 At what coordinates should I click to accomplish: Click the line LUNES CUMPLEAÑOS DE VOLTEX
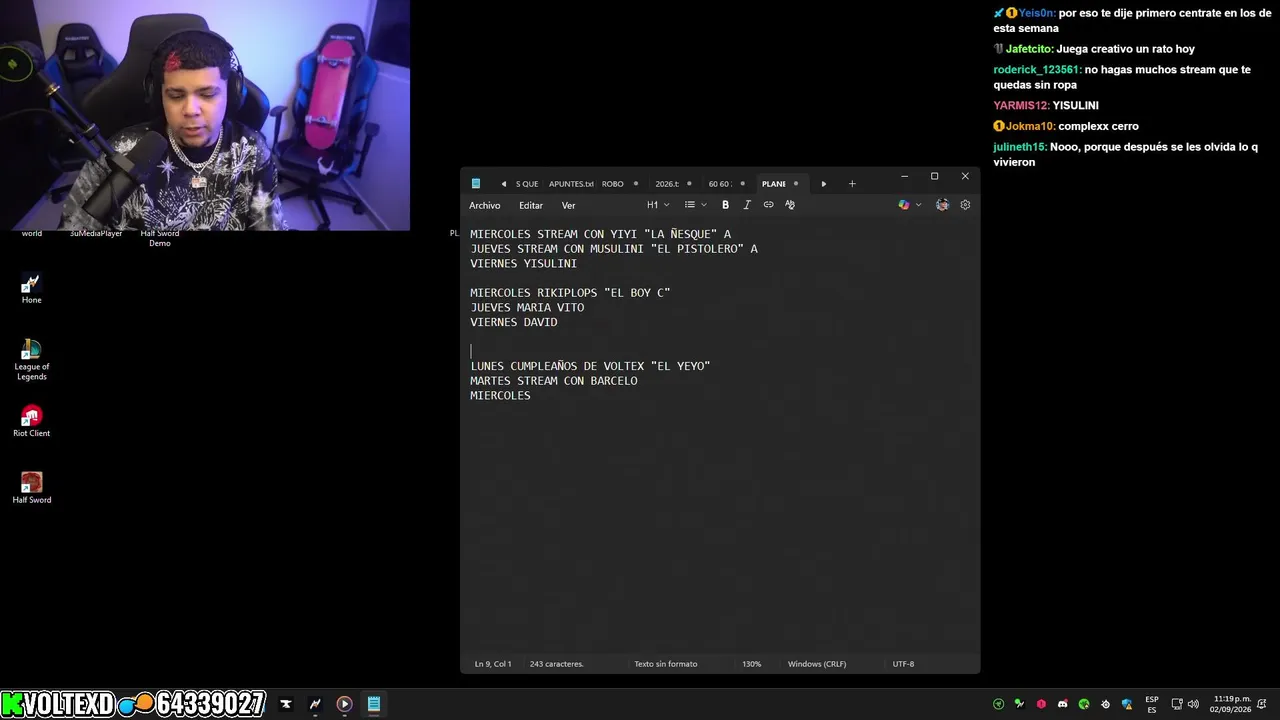click(590, 366)
